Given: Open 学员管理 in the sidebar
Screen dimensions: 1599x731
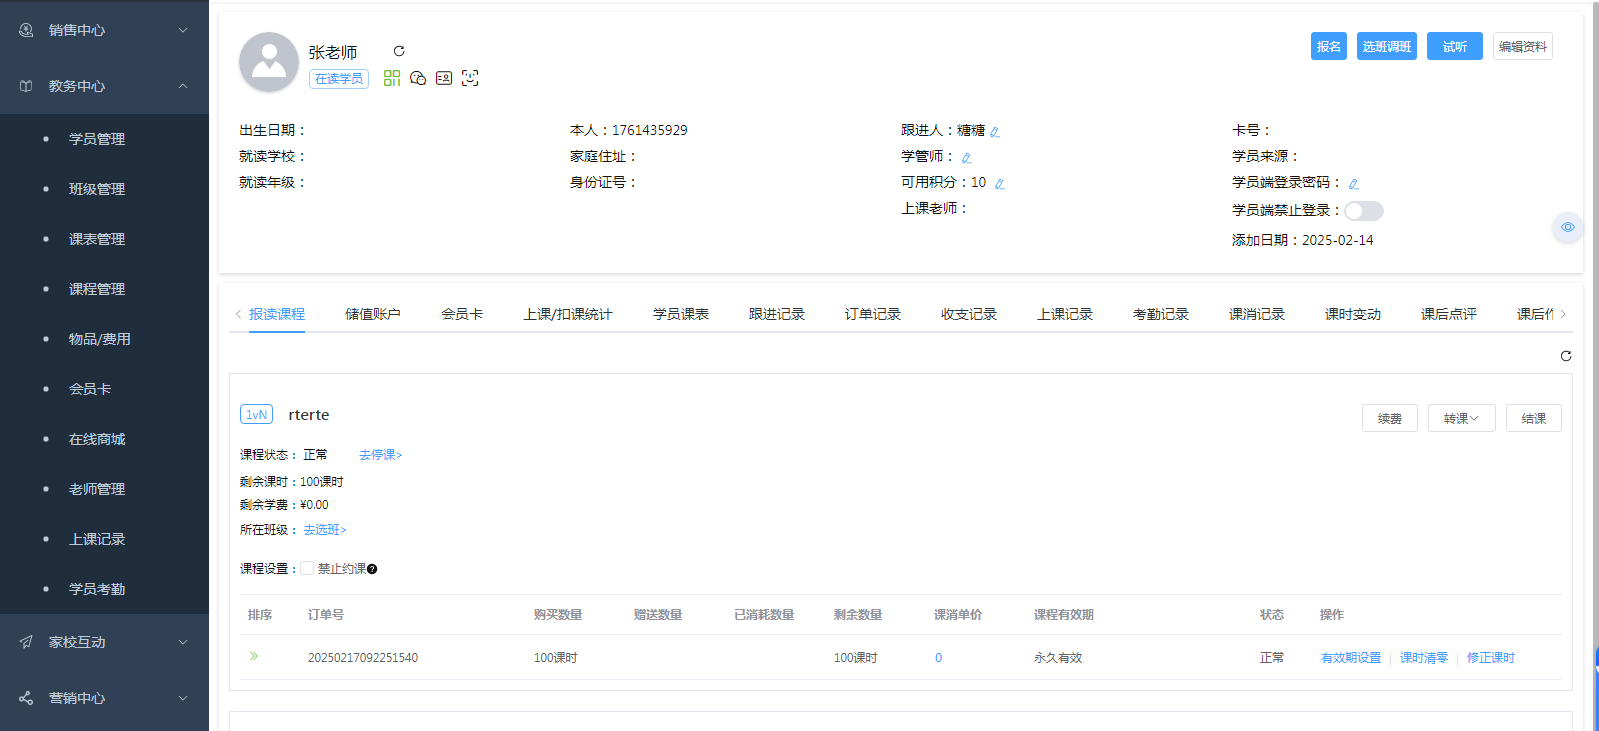Looking at the screenshot, I should pos(97,139).
